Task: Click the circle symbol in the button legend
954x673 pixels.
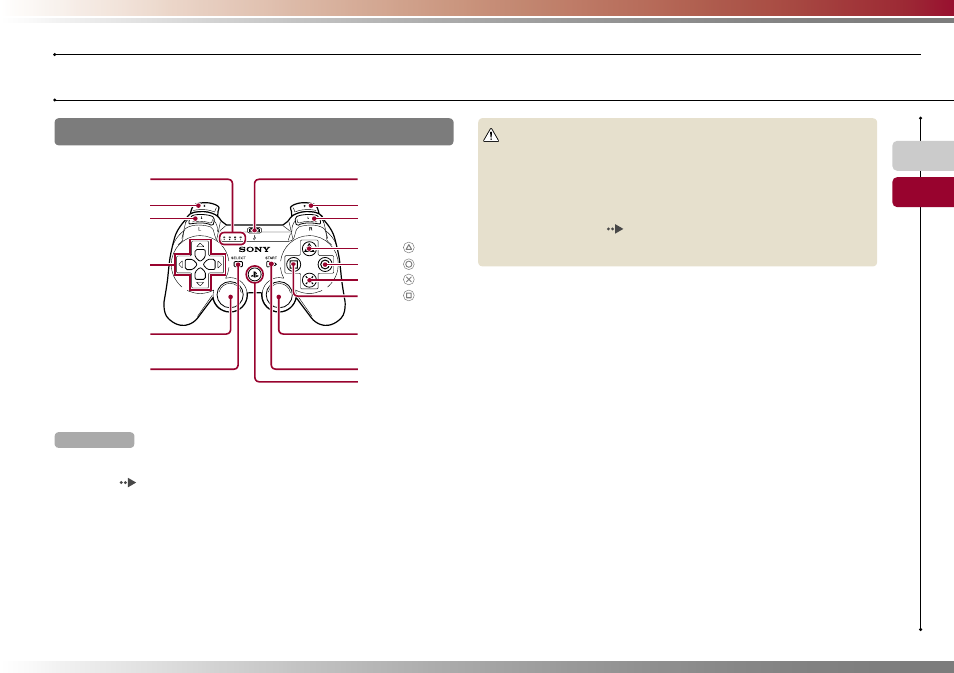Action: pyautogui.click(x=409, y=264)
